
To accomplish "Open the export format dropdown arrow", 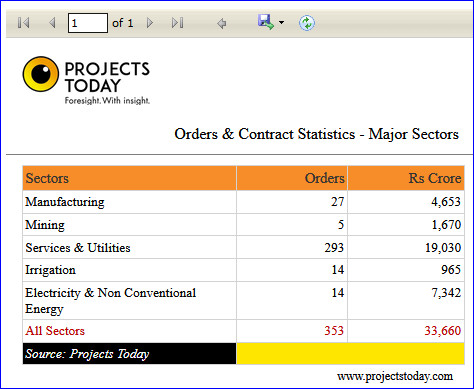I will click(281, 23).
